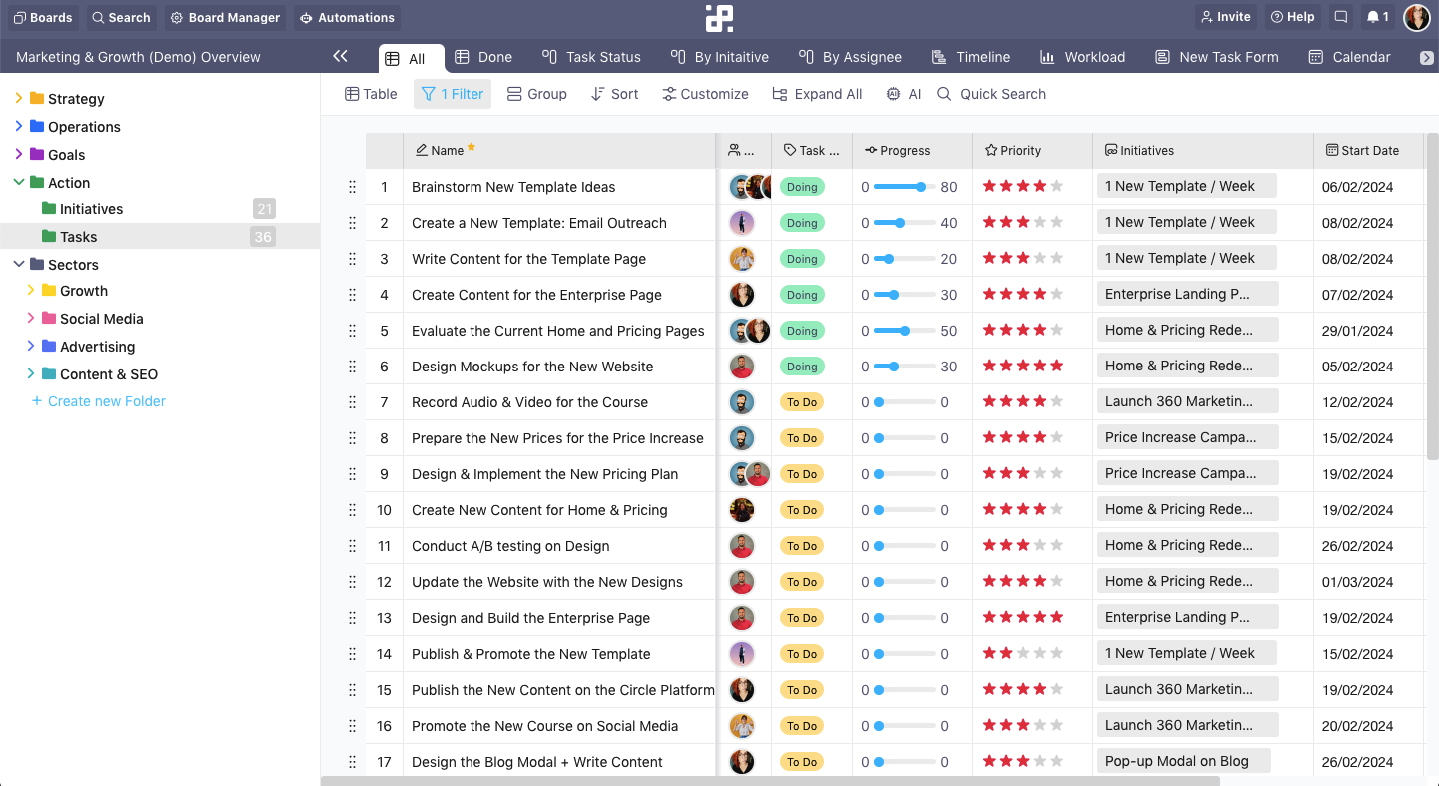Click the Search icon in the top bar
Image resolution: width=1439 pixels, height=786 pixels.
click(x=120, y=17)
